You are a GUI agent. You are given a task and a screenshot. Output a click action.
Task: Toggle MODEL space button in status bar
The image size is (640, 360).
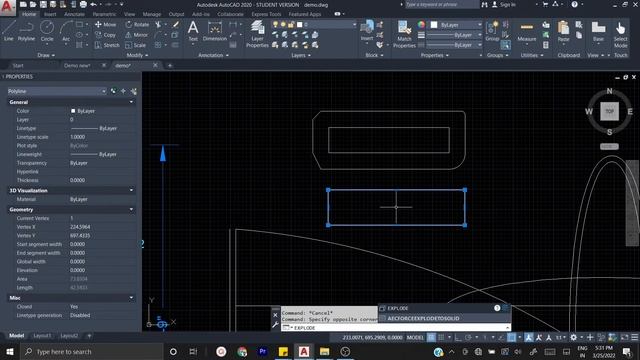click(415, 338)
